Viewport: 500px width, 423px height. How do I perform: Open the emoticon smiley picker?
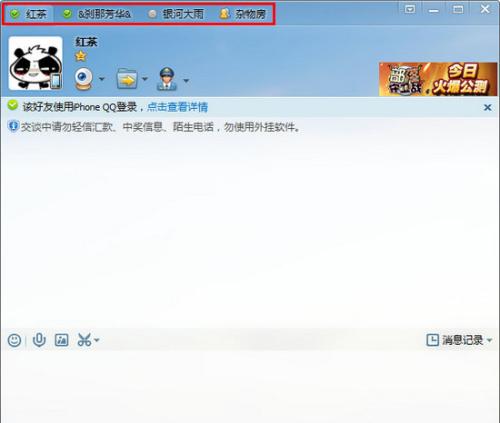14,340
